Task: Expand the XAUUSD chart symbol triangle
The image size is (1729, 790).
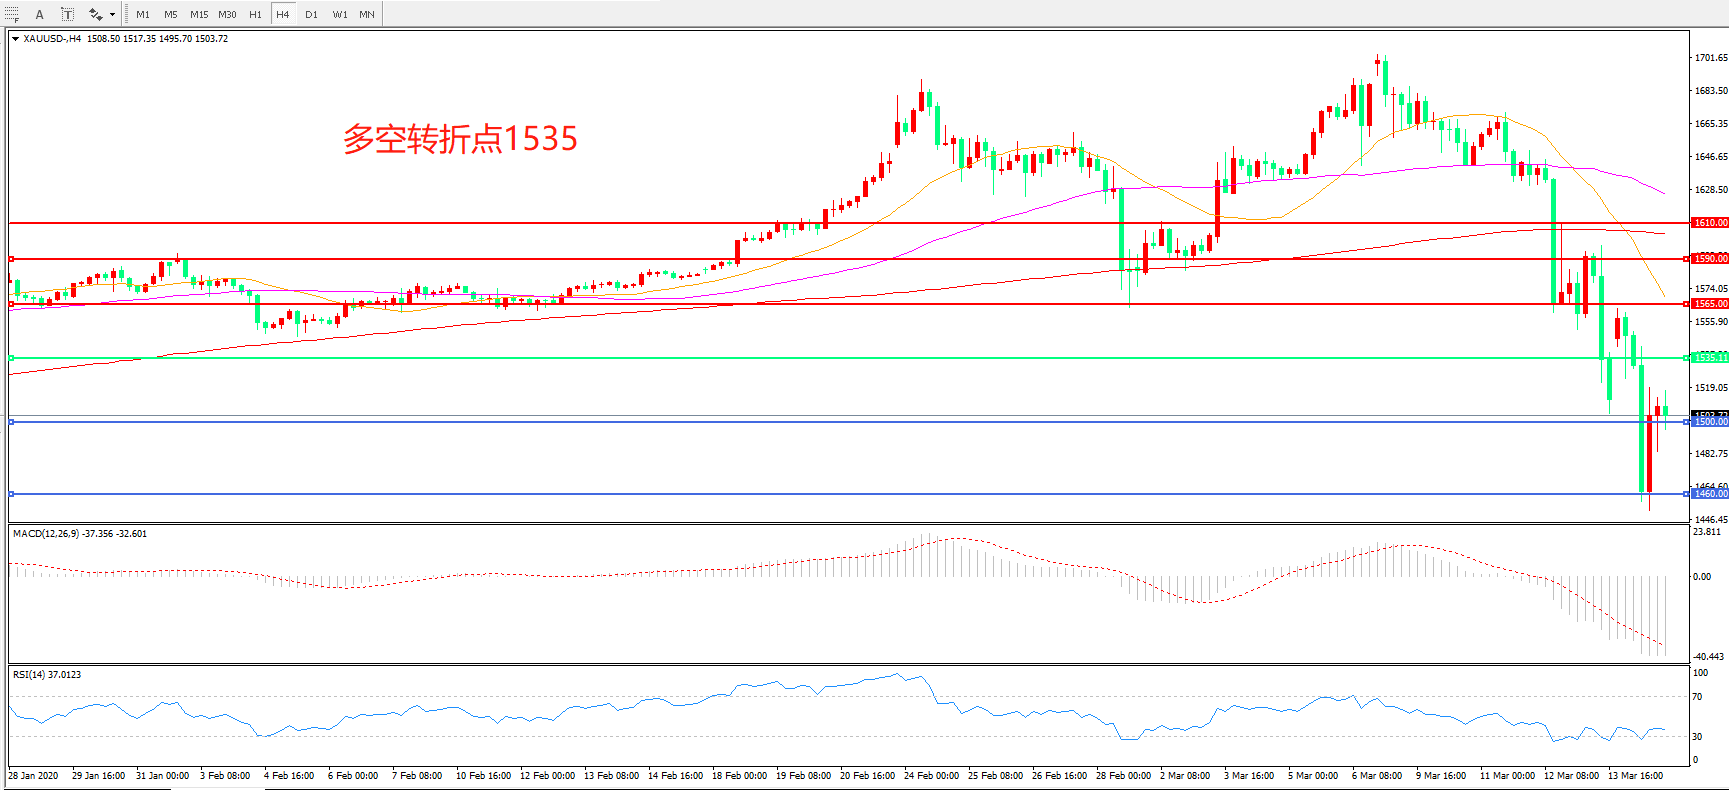Action: coord(15,39)
